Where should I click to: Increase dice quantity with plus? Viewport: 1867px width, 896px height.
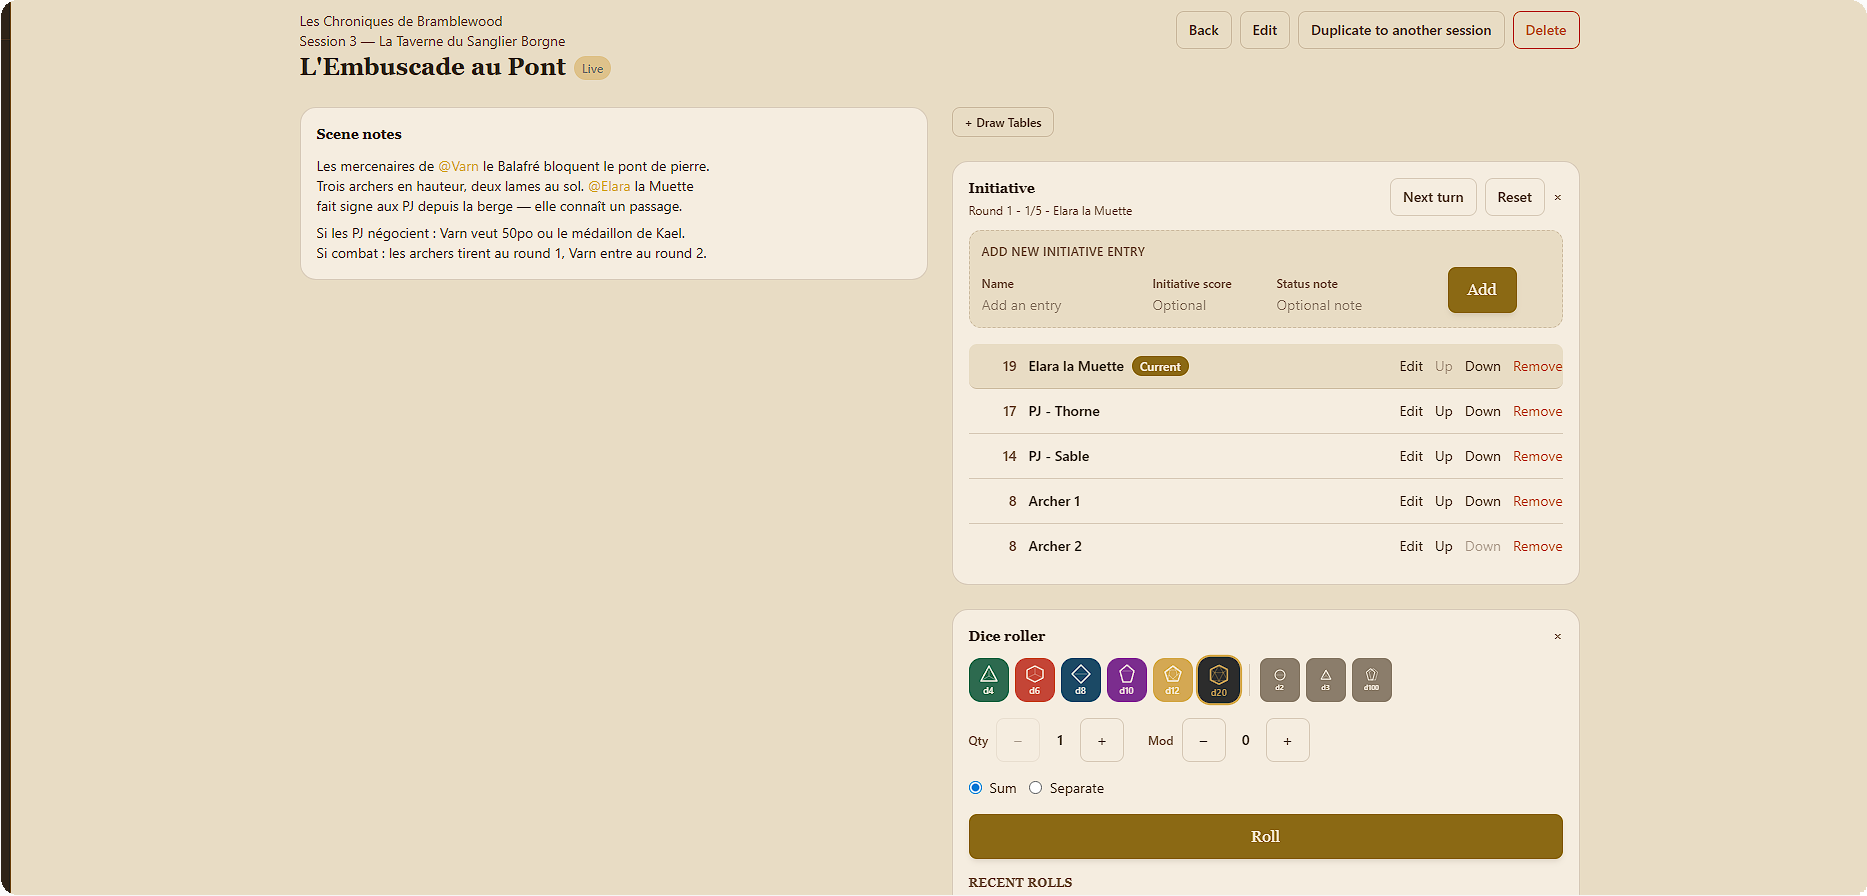(x=1102, y=741)
